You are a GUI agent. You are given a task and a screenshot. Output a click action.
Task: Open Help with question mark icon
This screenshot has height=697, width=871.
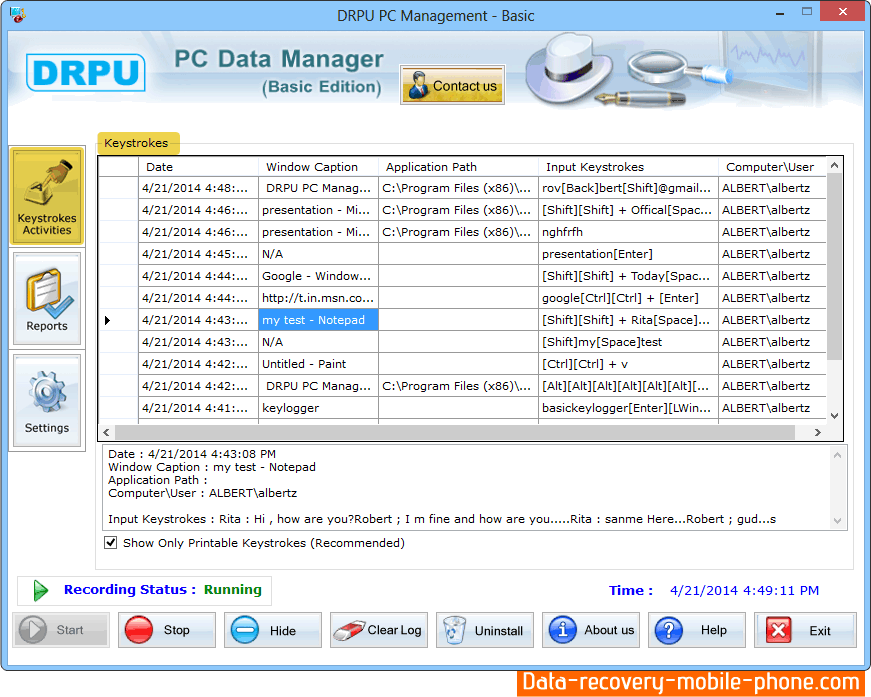pyautogui.click(x=697, y=630)
